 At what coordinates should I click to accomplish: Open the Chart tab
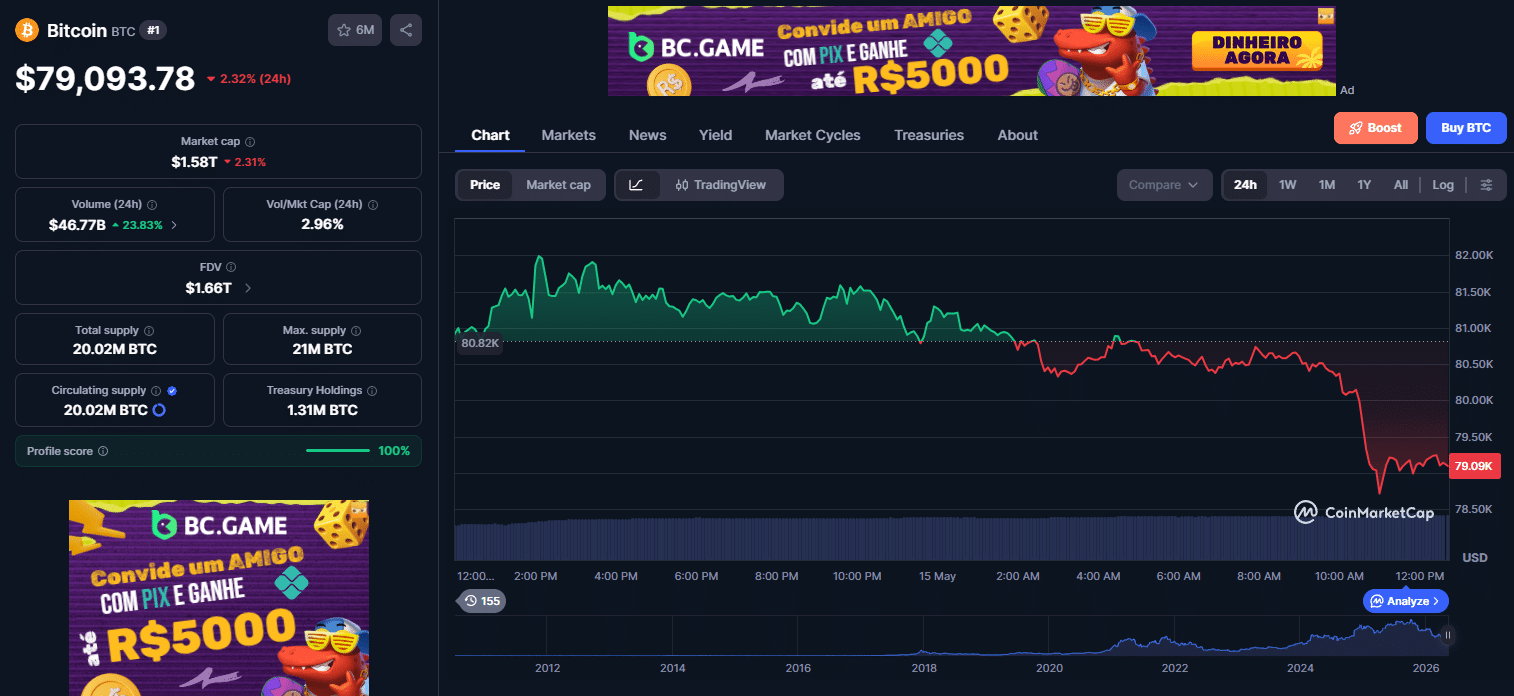(490, 135)
